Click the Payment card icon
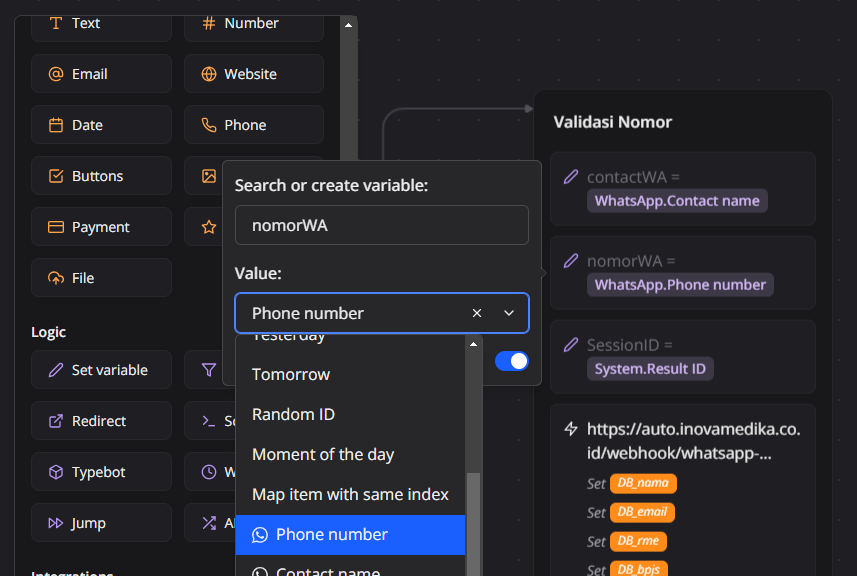 (56, 227)
